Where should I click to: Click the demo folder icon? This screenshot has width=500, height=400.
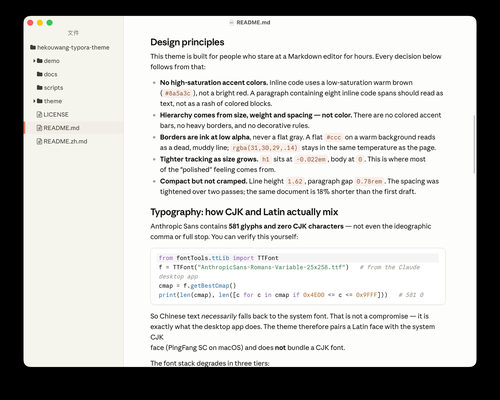pyautogui.click(x=40, y=61)
